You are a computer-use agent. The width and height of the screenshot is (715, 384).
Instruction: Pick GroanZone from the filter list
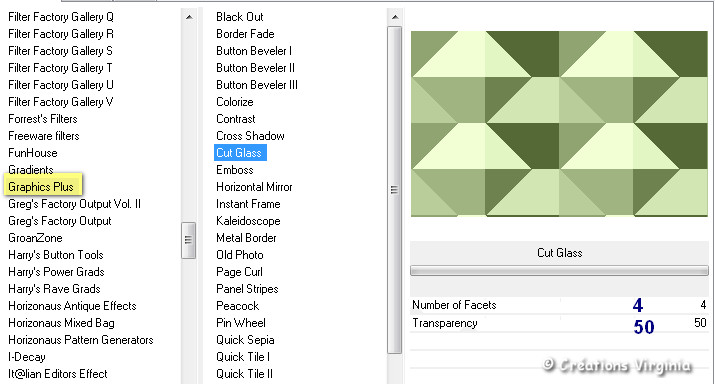tap(35, 238)
